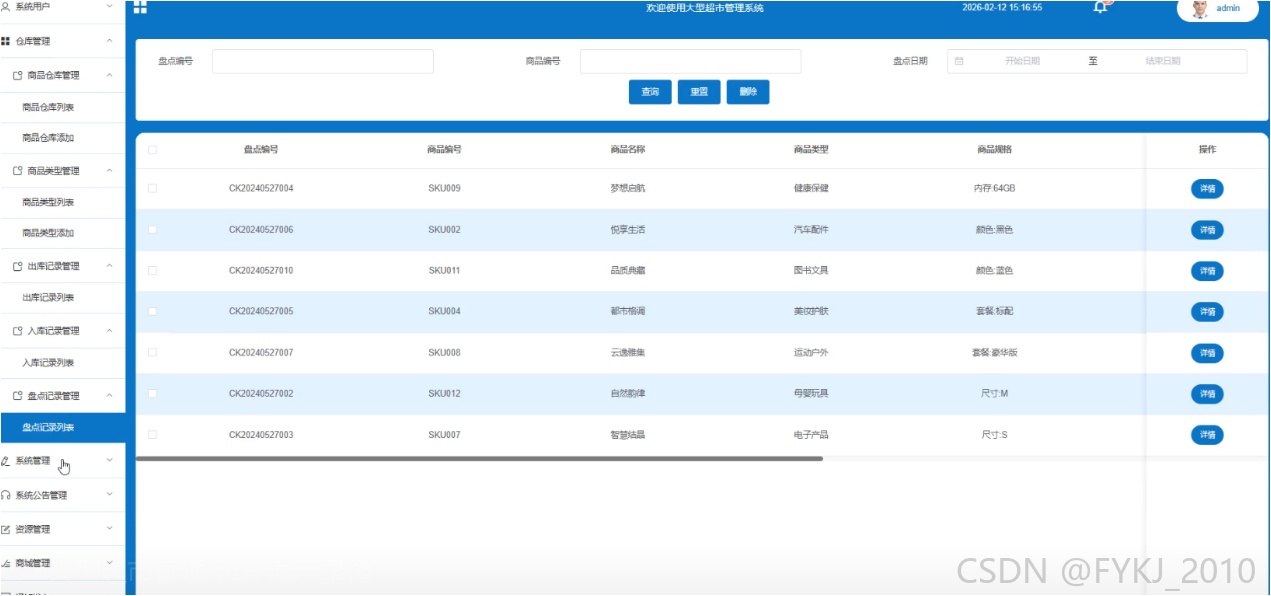
Task: Expand the 系统公告管理 chevron
Action: [x=109, y=495]
